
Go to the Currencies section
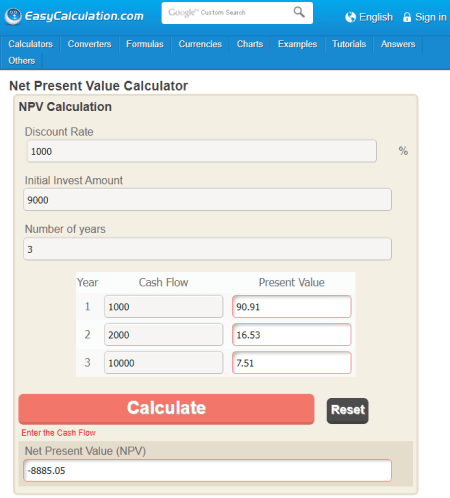tap(200, 44)
